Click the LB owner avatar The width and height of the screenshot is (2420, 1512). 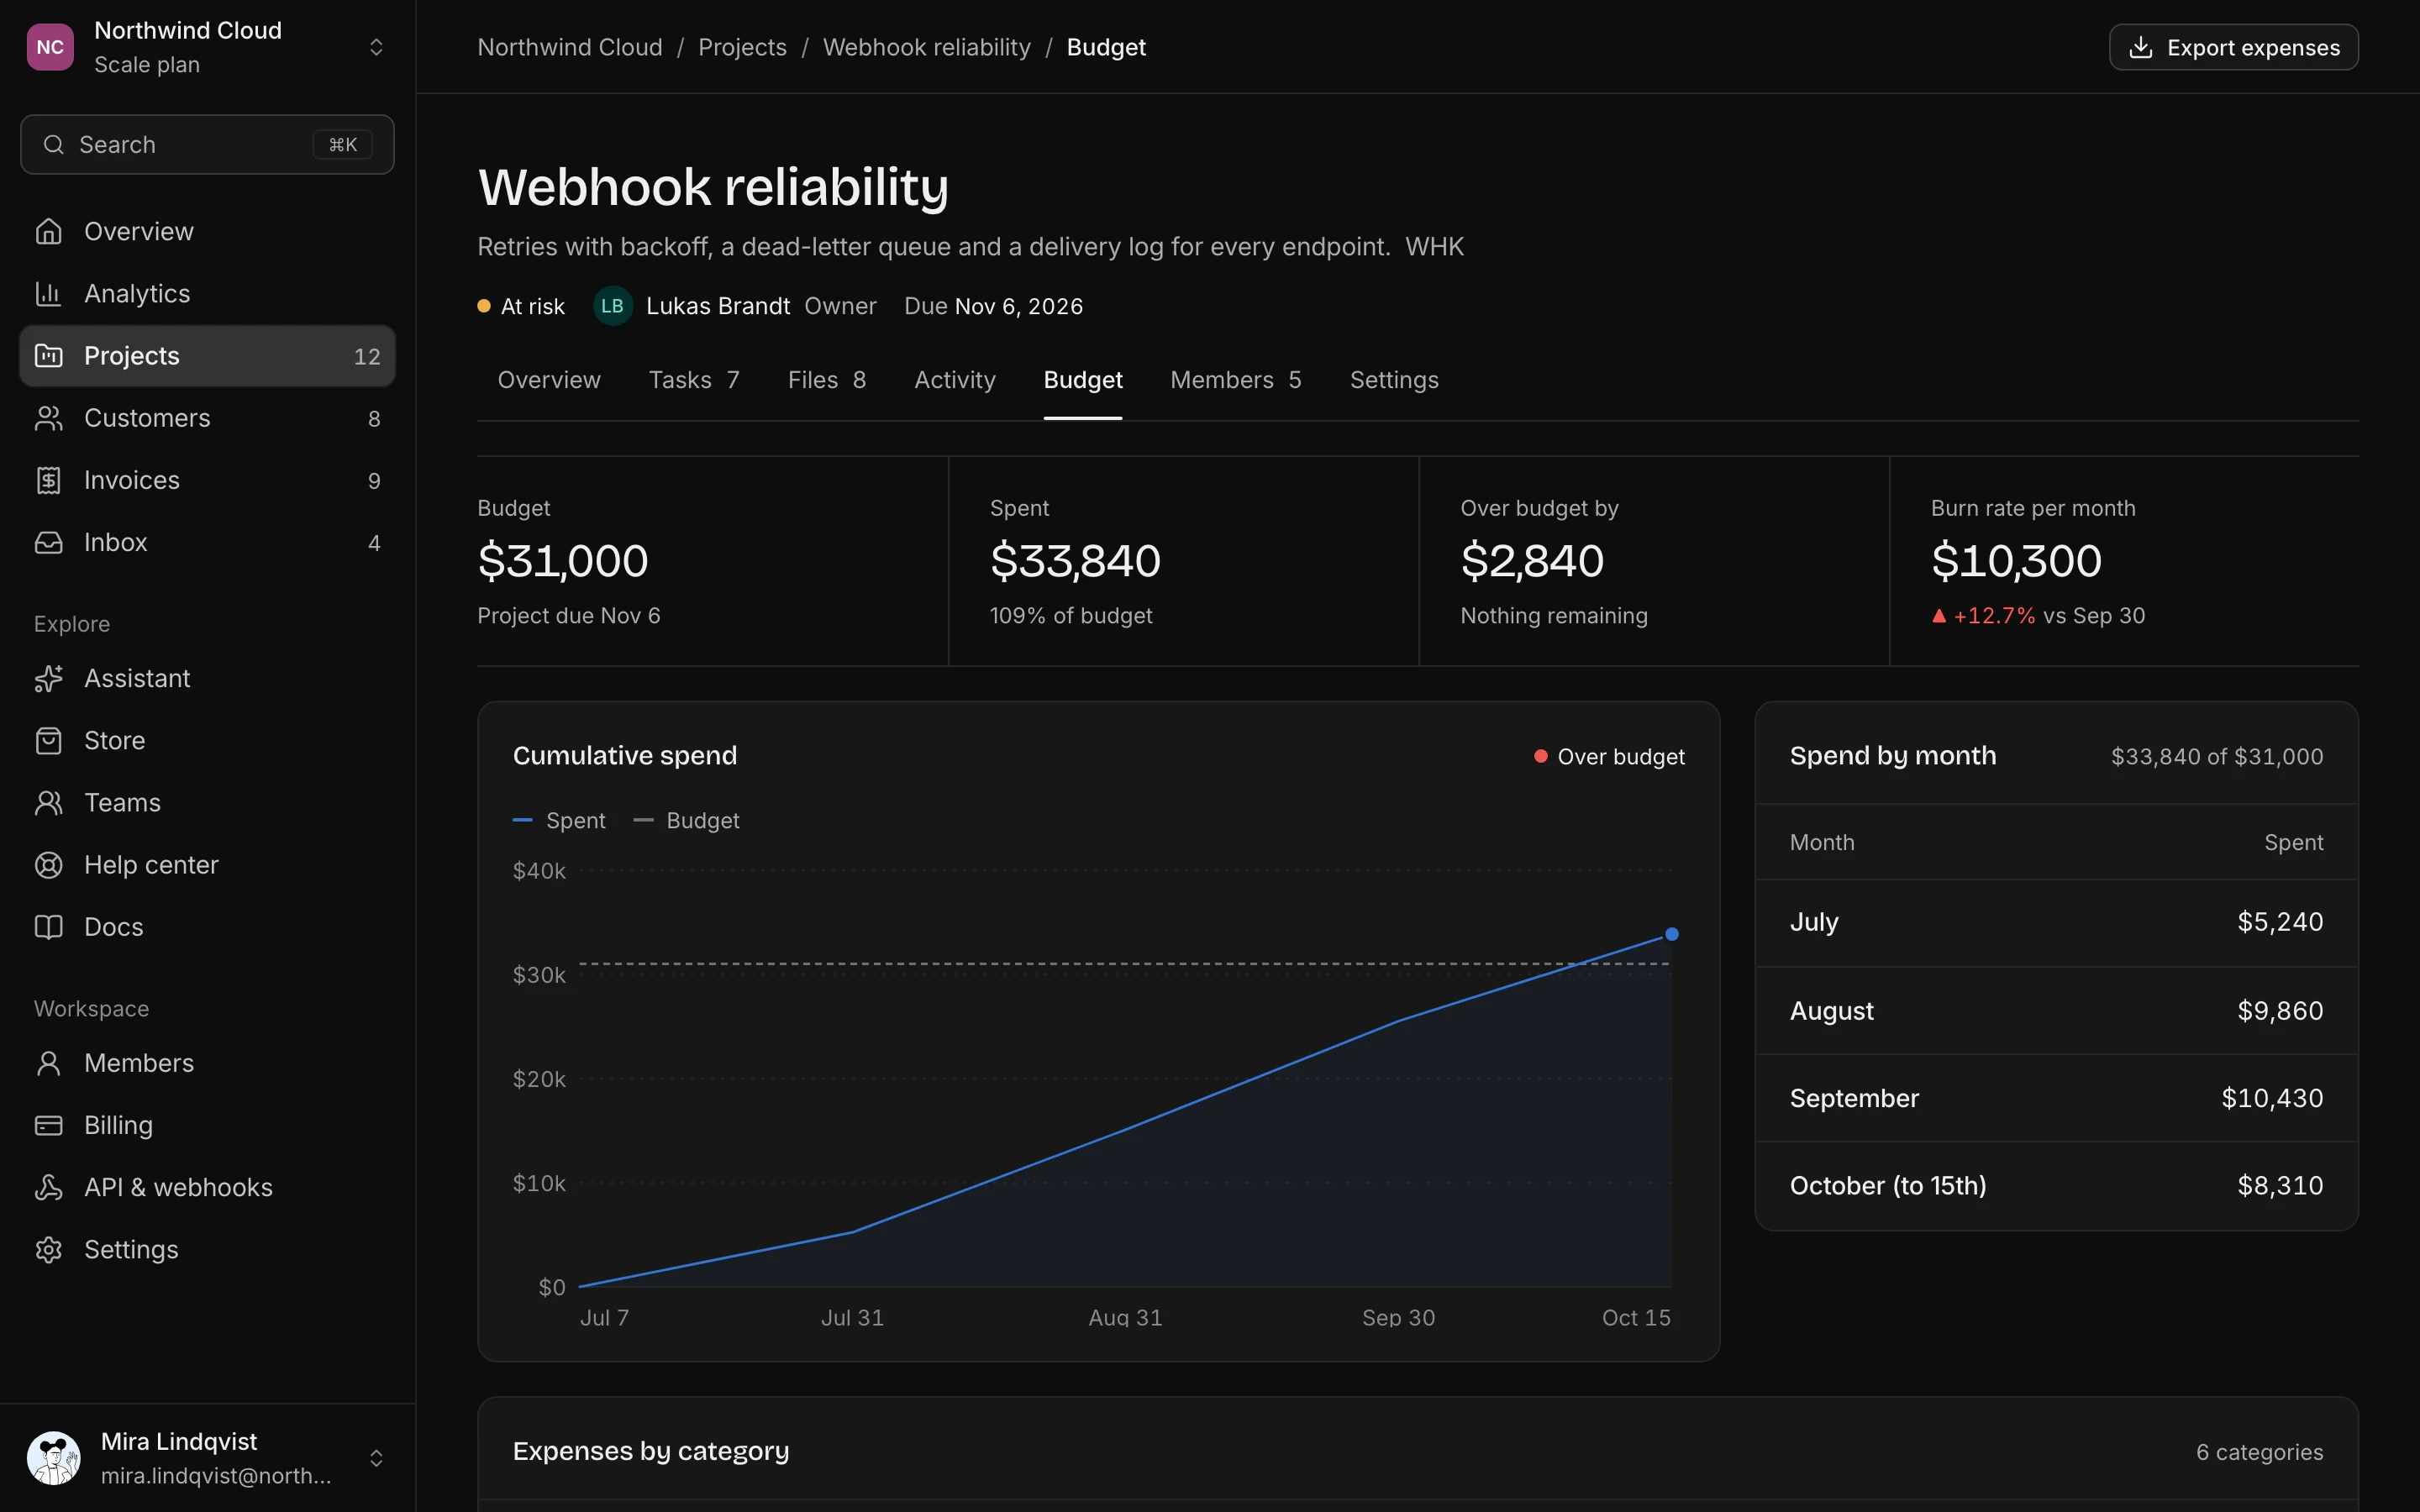612,306
